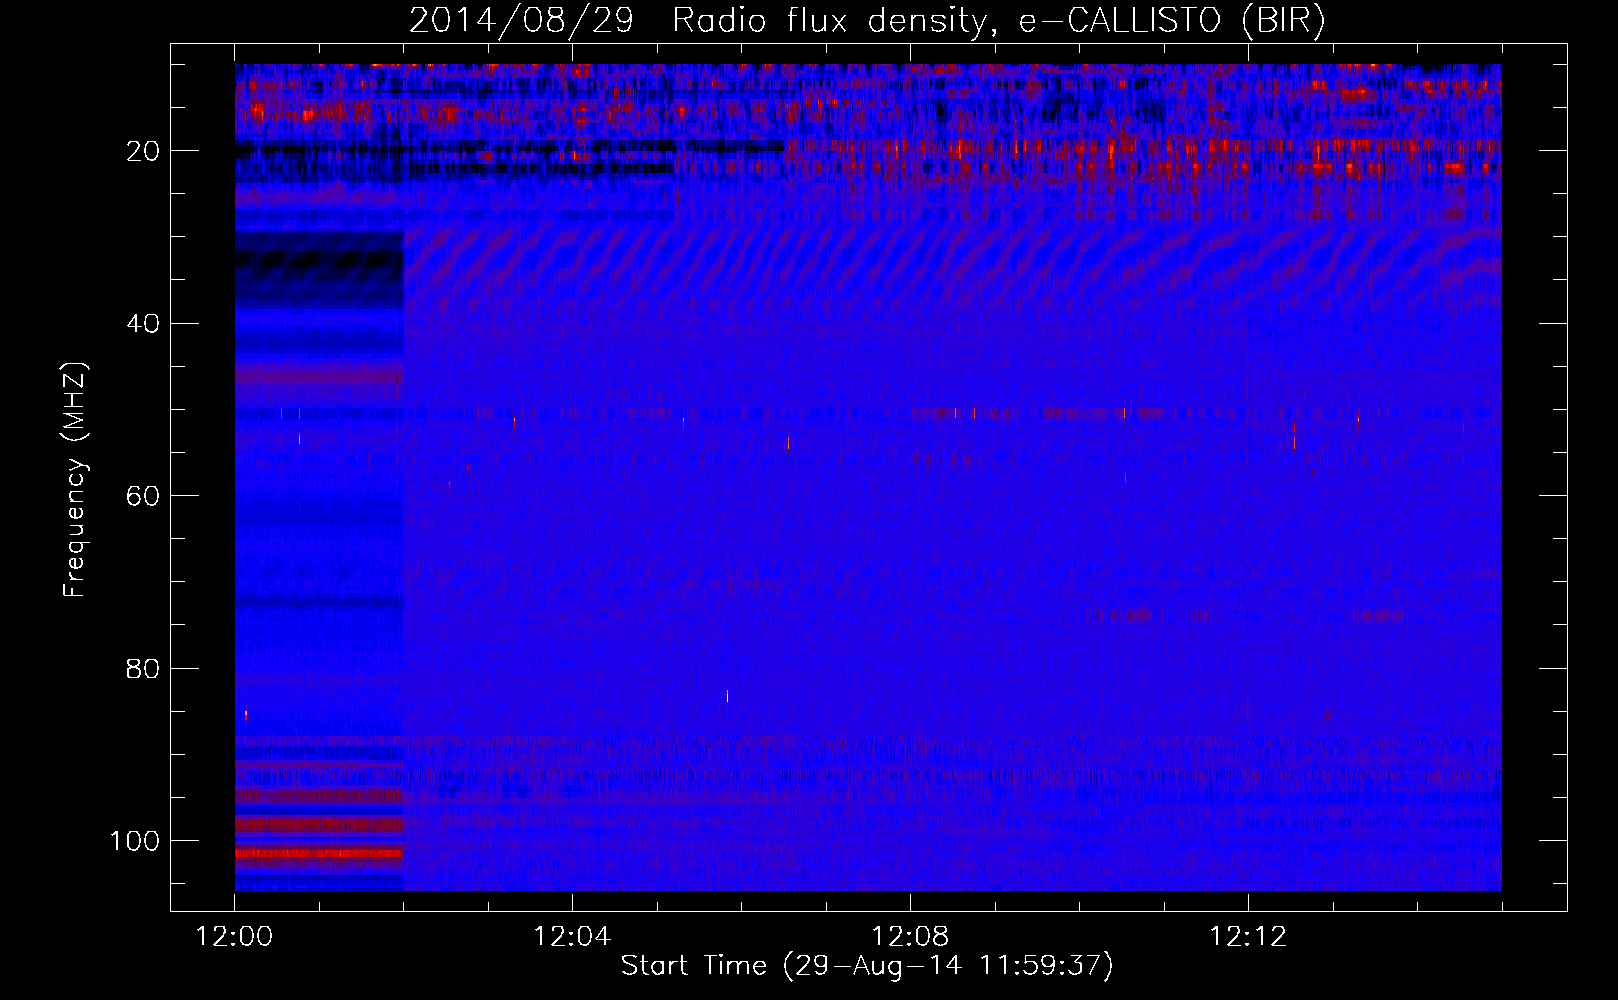Image resolution: width=1618 pixels, height=1000 pixels.
Task: Click the date 2014/08/29 in the title
Action: tap(521, 20)
